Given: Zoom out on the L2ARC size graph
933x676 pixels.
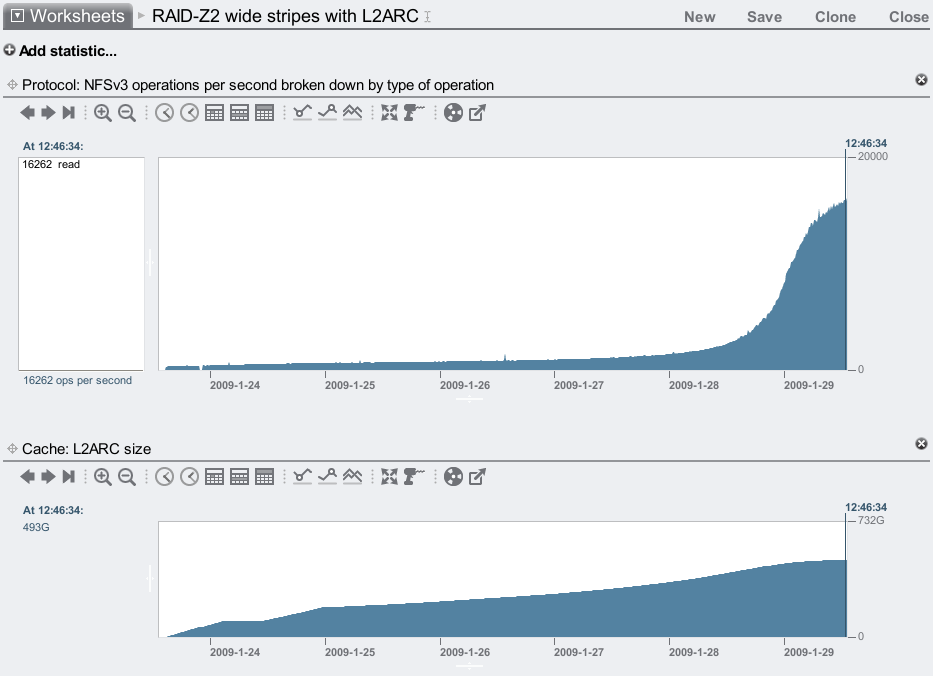Looking at the screenshot, I should [127, 477].
